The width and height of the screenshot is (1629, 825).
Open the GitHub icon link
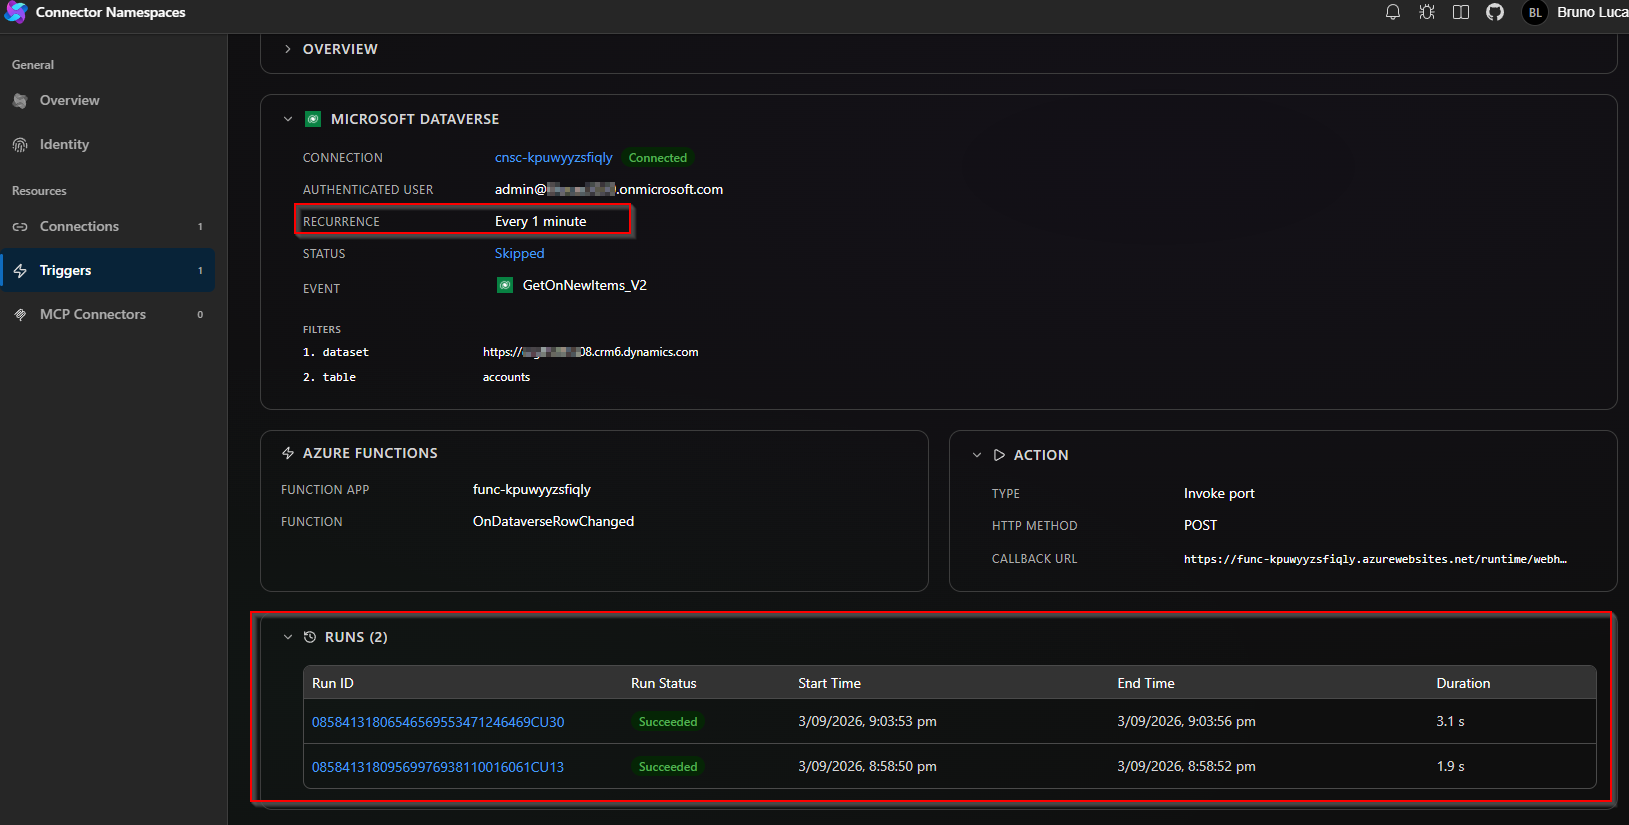1495,12
